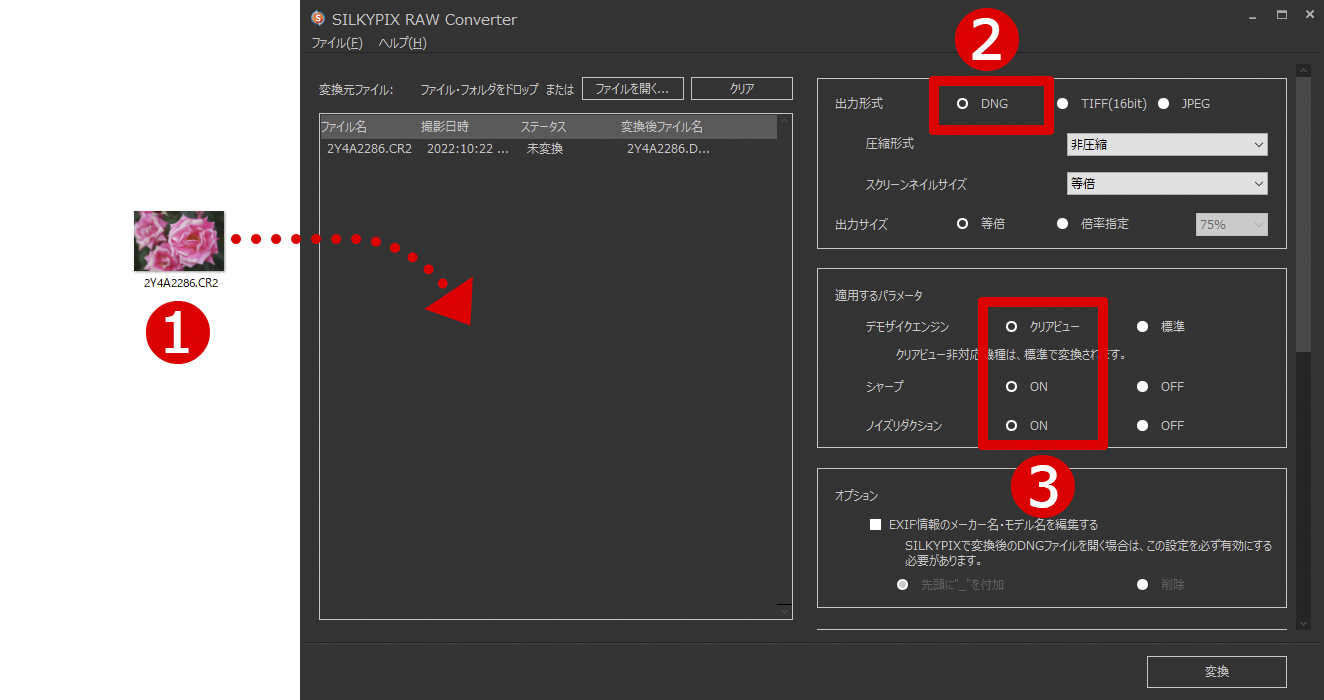Select 等倍 for output size
Viewport: 1324px width, 700px height.
963,224
